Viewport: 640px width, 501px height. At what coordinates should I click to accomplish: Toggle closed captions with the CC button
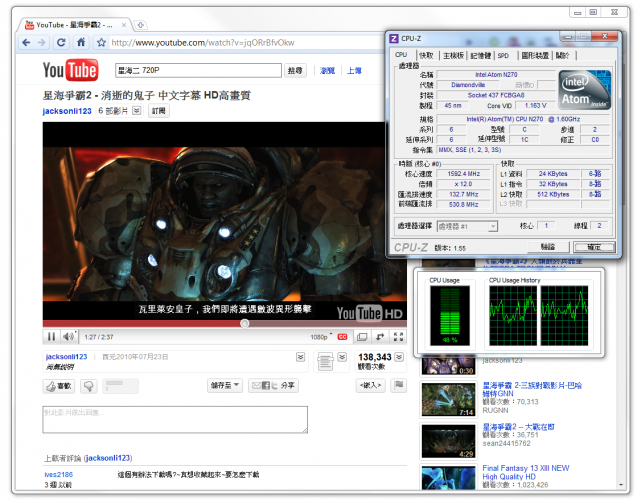pyautogui.click(x=342, y=337)
